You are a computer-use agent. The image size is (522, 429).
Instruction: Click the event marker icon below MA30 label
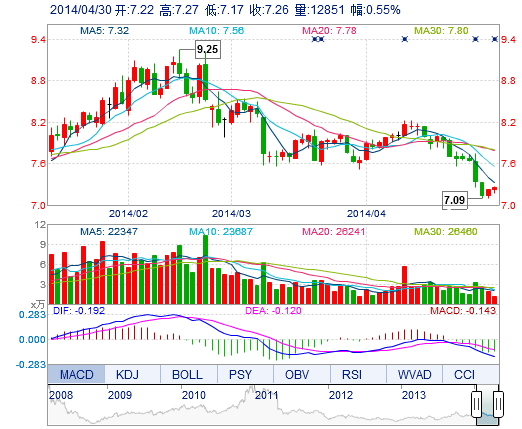pyautogui.click(x=405, y=39)
